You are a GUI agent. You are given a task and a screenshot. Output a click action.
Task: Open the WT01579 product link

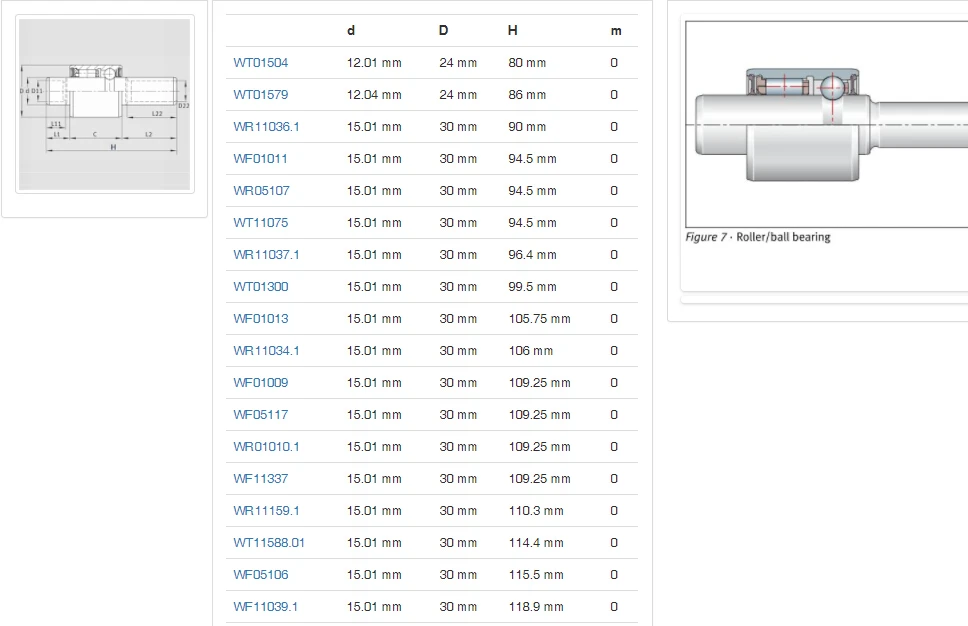point(260,95)
